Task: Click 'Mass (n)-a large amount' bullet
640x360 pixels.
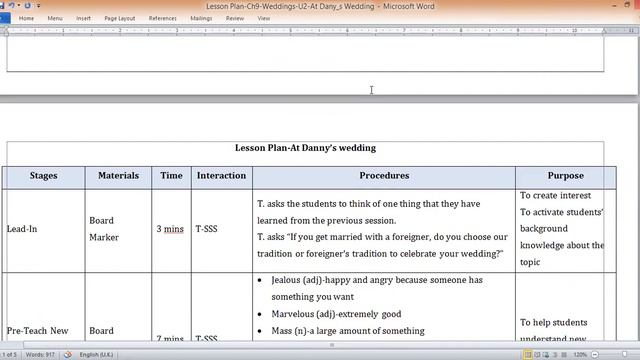Action: 348,331
